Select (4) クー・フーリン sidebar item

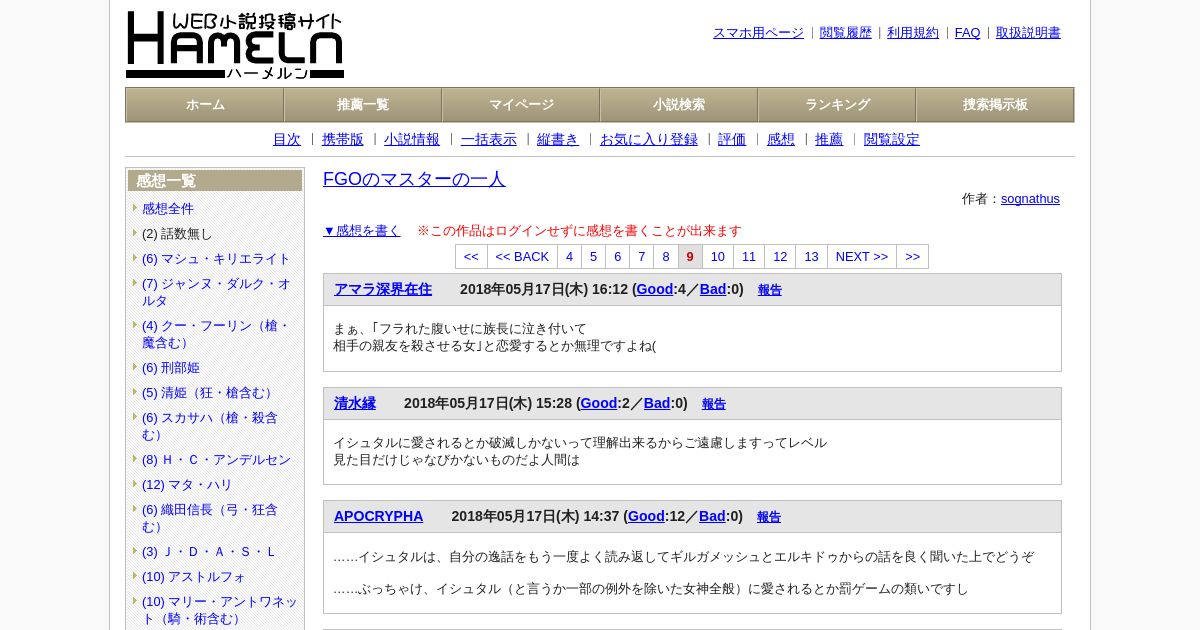click(x=216, y=334)
